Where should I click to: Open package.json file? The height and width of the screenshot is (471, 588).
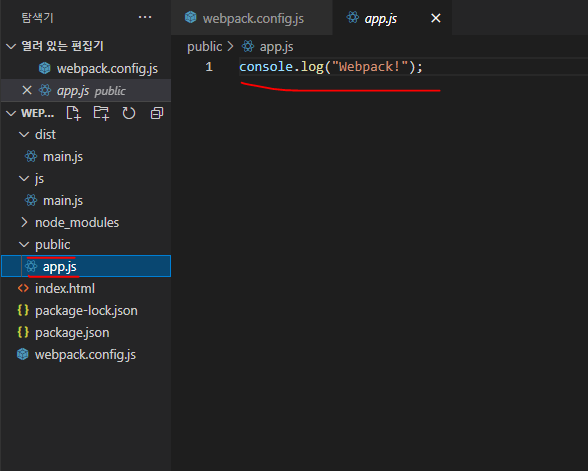[x=86, y=333]
